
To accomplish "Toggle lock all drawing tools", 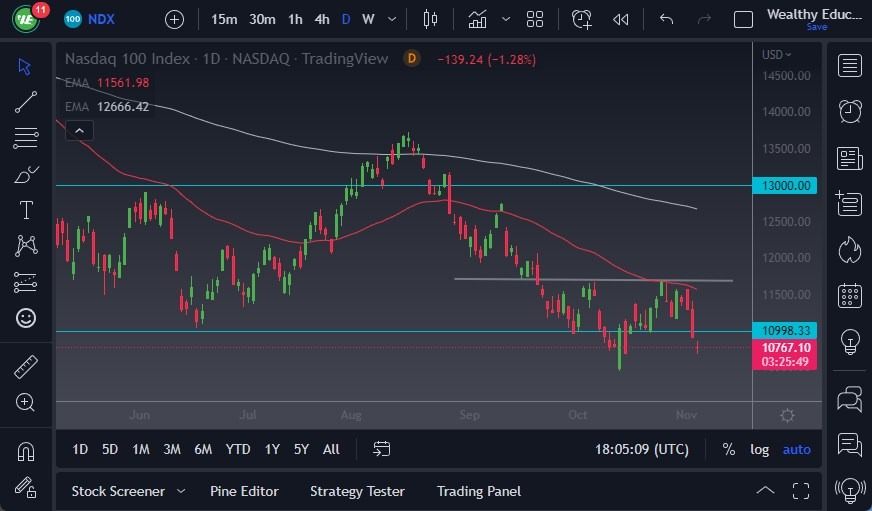I will [x=26, y=488].
